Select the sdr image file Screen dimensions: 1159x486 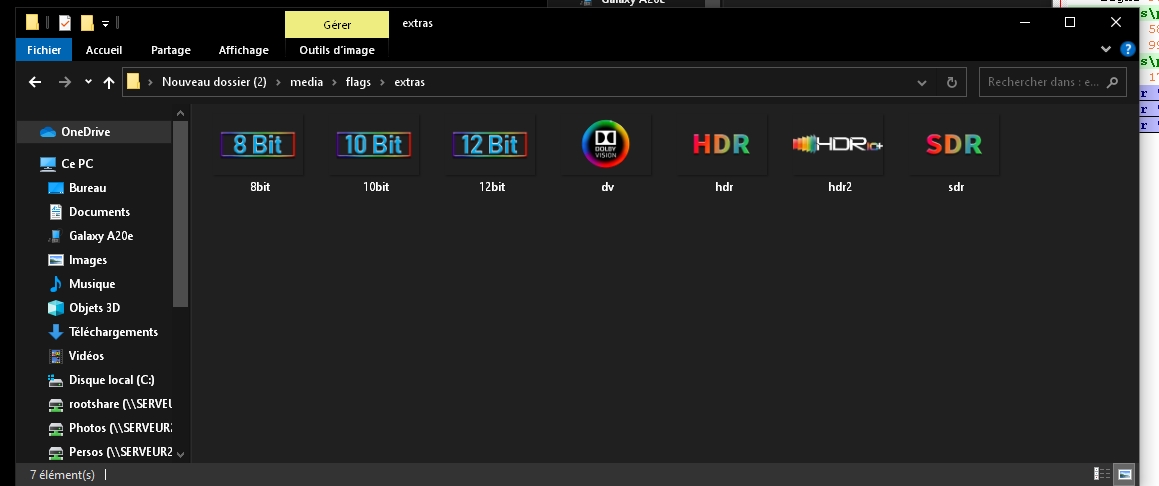click(955, 144)
